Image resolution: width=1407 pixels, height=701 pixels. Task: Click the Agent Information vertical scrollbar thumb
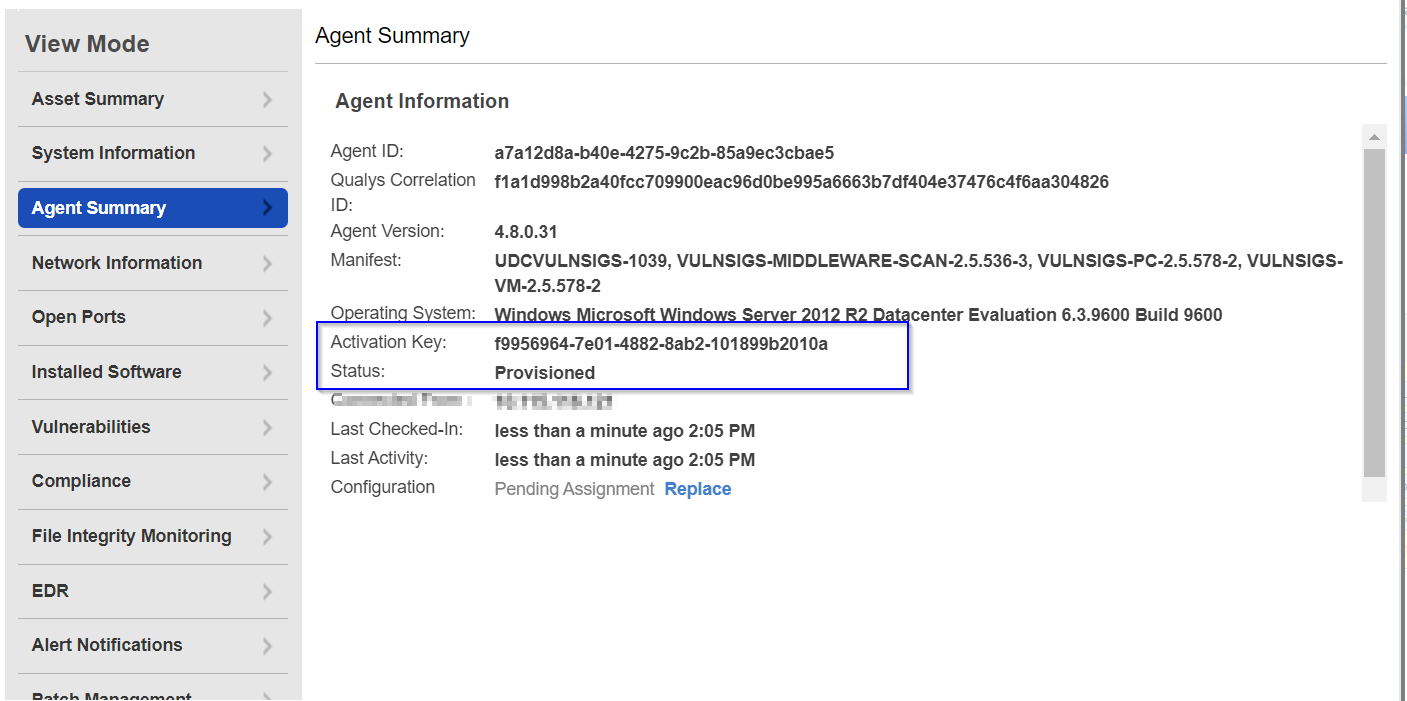tap(1374, 310)
